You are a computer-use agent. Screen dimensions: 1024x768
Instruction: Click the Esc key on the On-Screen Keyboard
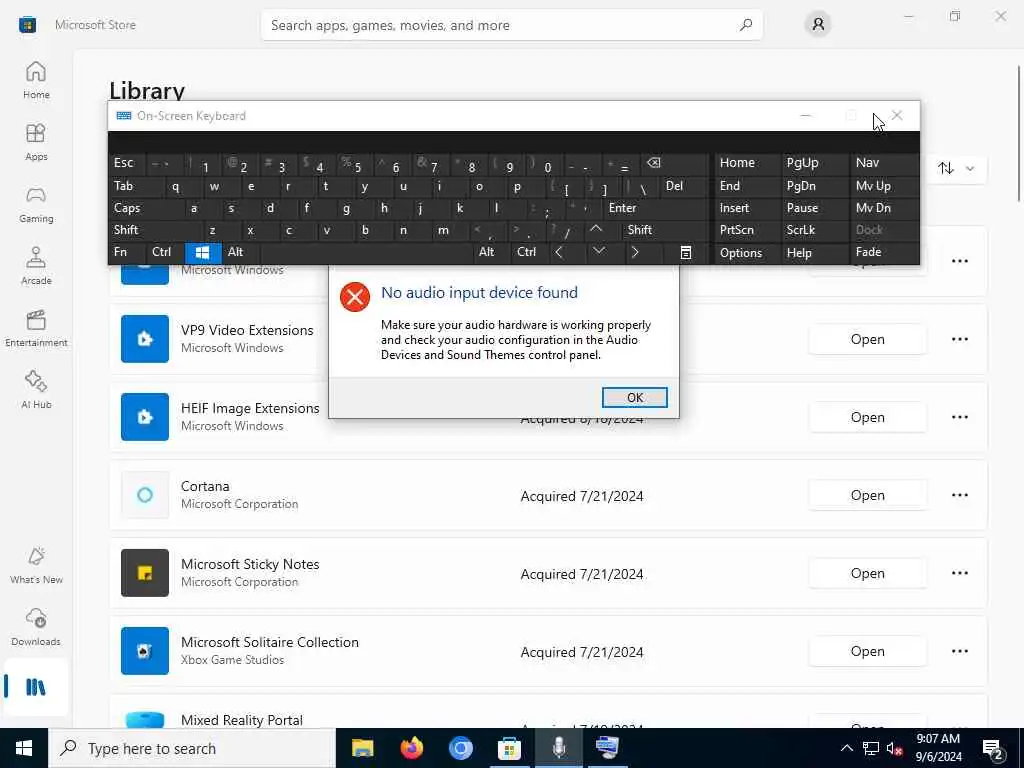[x=127, y=163]
